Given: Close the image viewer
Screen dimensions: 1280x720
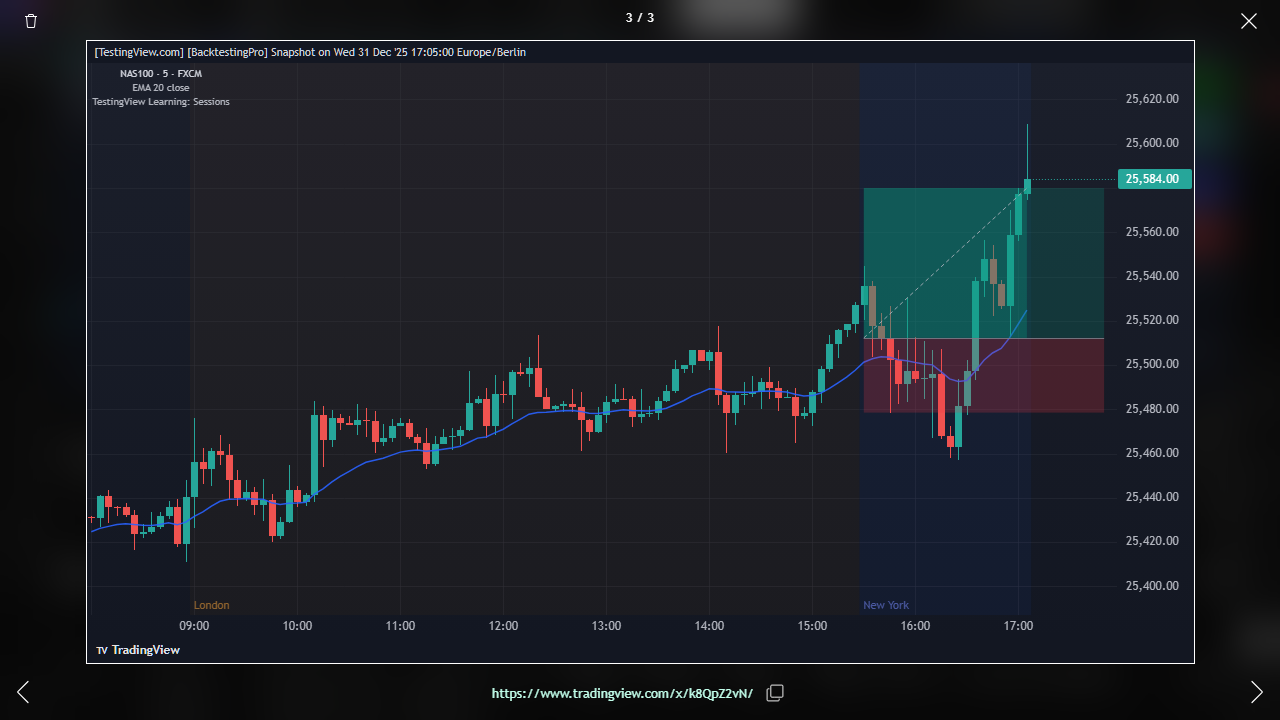Looking at the screenshot, I should coord(1249,21).
